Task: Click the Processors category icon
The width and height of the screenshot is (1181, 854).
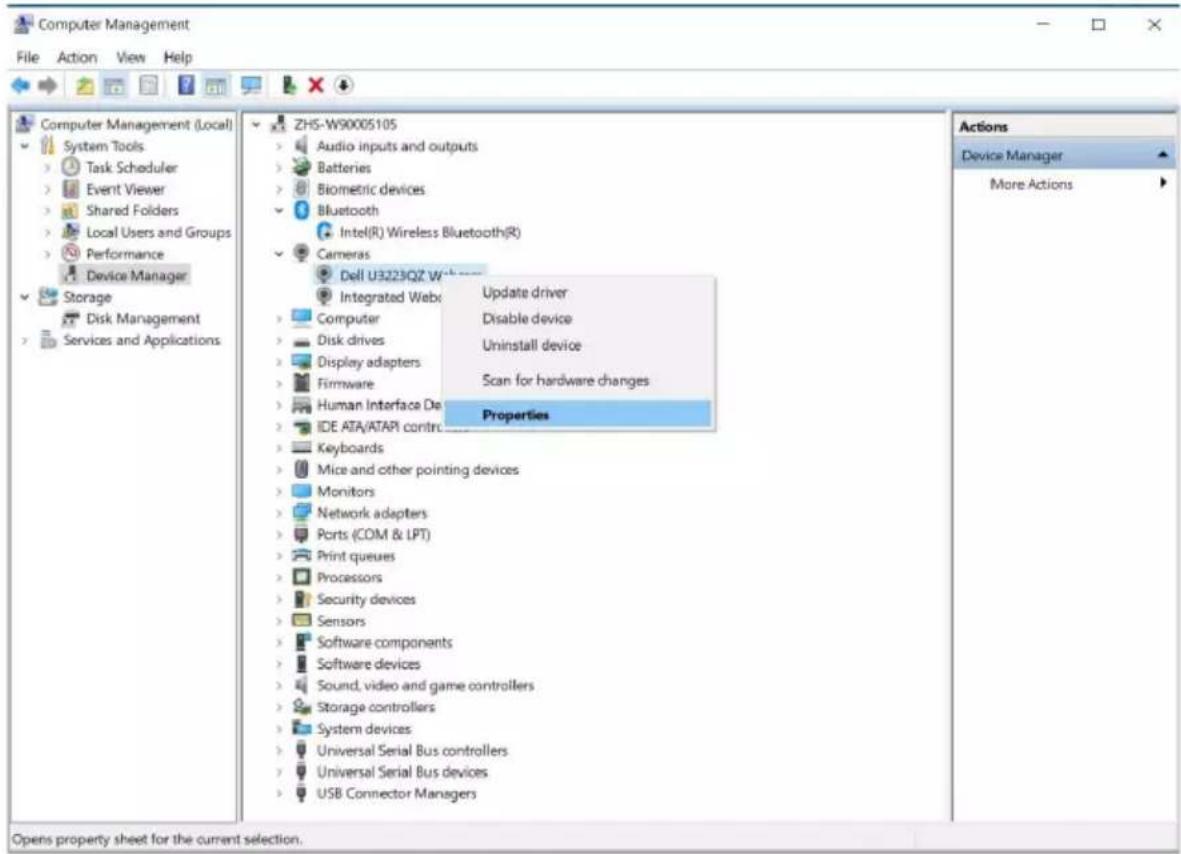Action: click(301, 577)
